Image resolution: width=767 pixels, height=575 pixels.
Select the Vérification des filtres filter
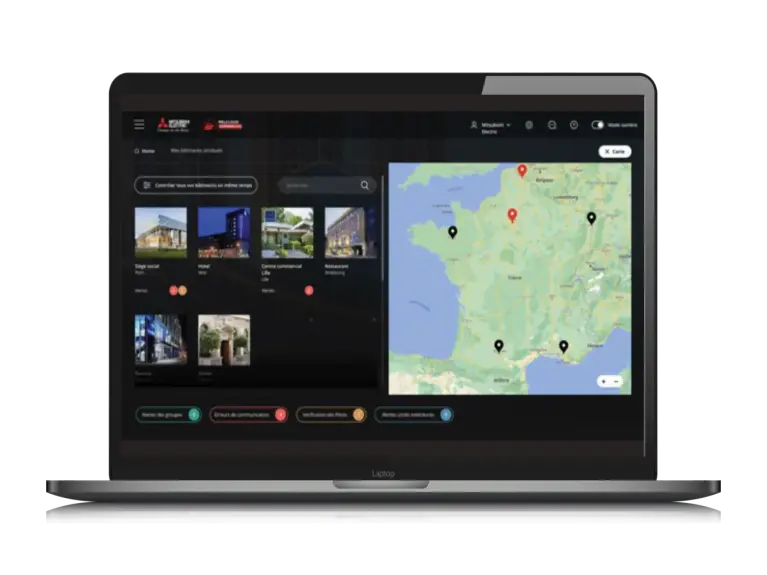[x=330, y=414]
